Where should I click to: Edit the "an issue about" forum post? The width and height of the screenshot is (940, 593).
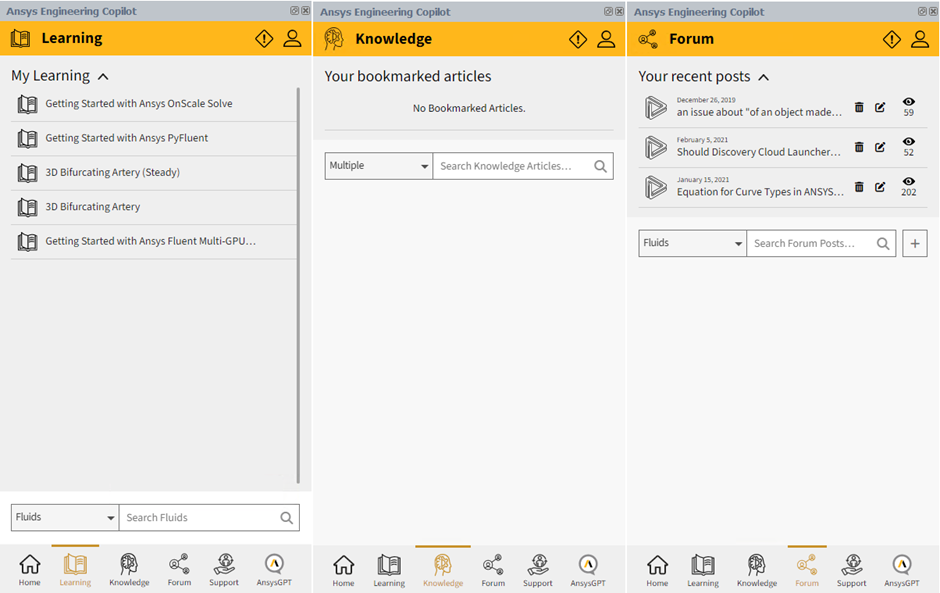click(x=880, y=107)
